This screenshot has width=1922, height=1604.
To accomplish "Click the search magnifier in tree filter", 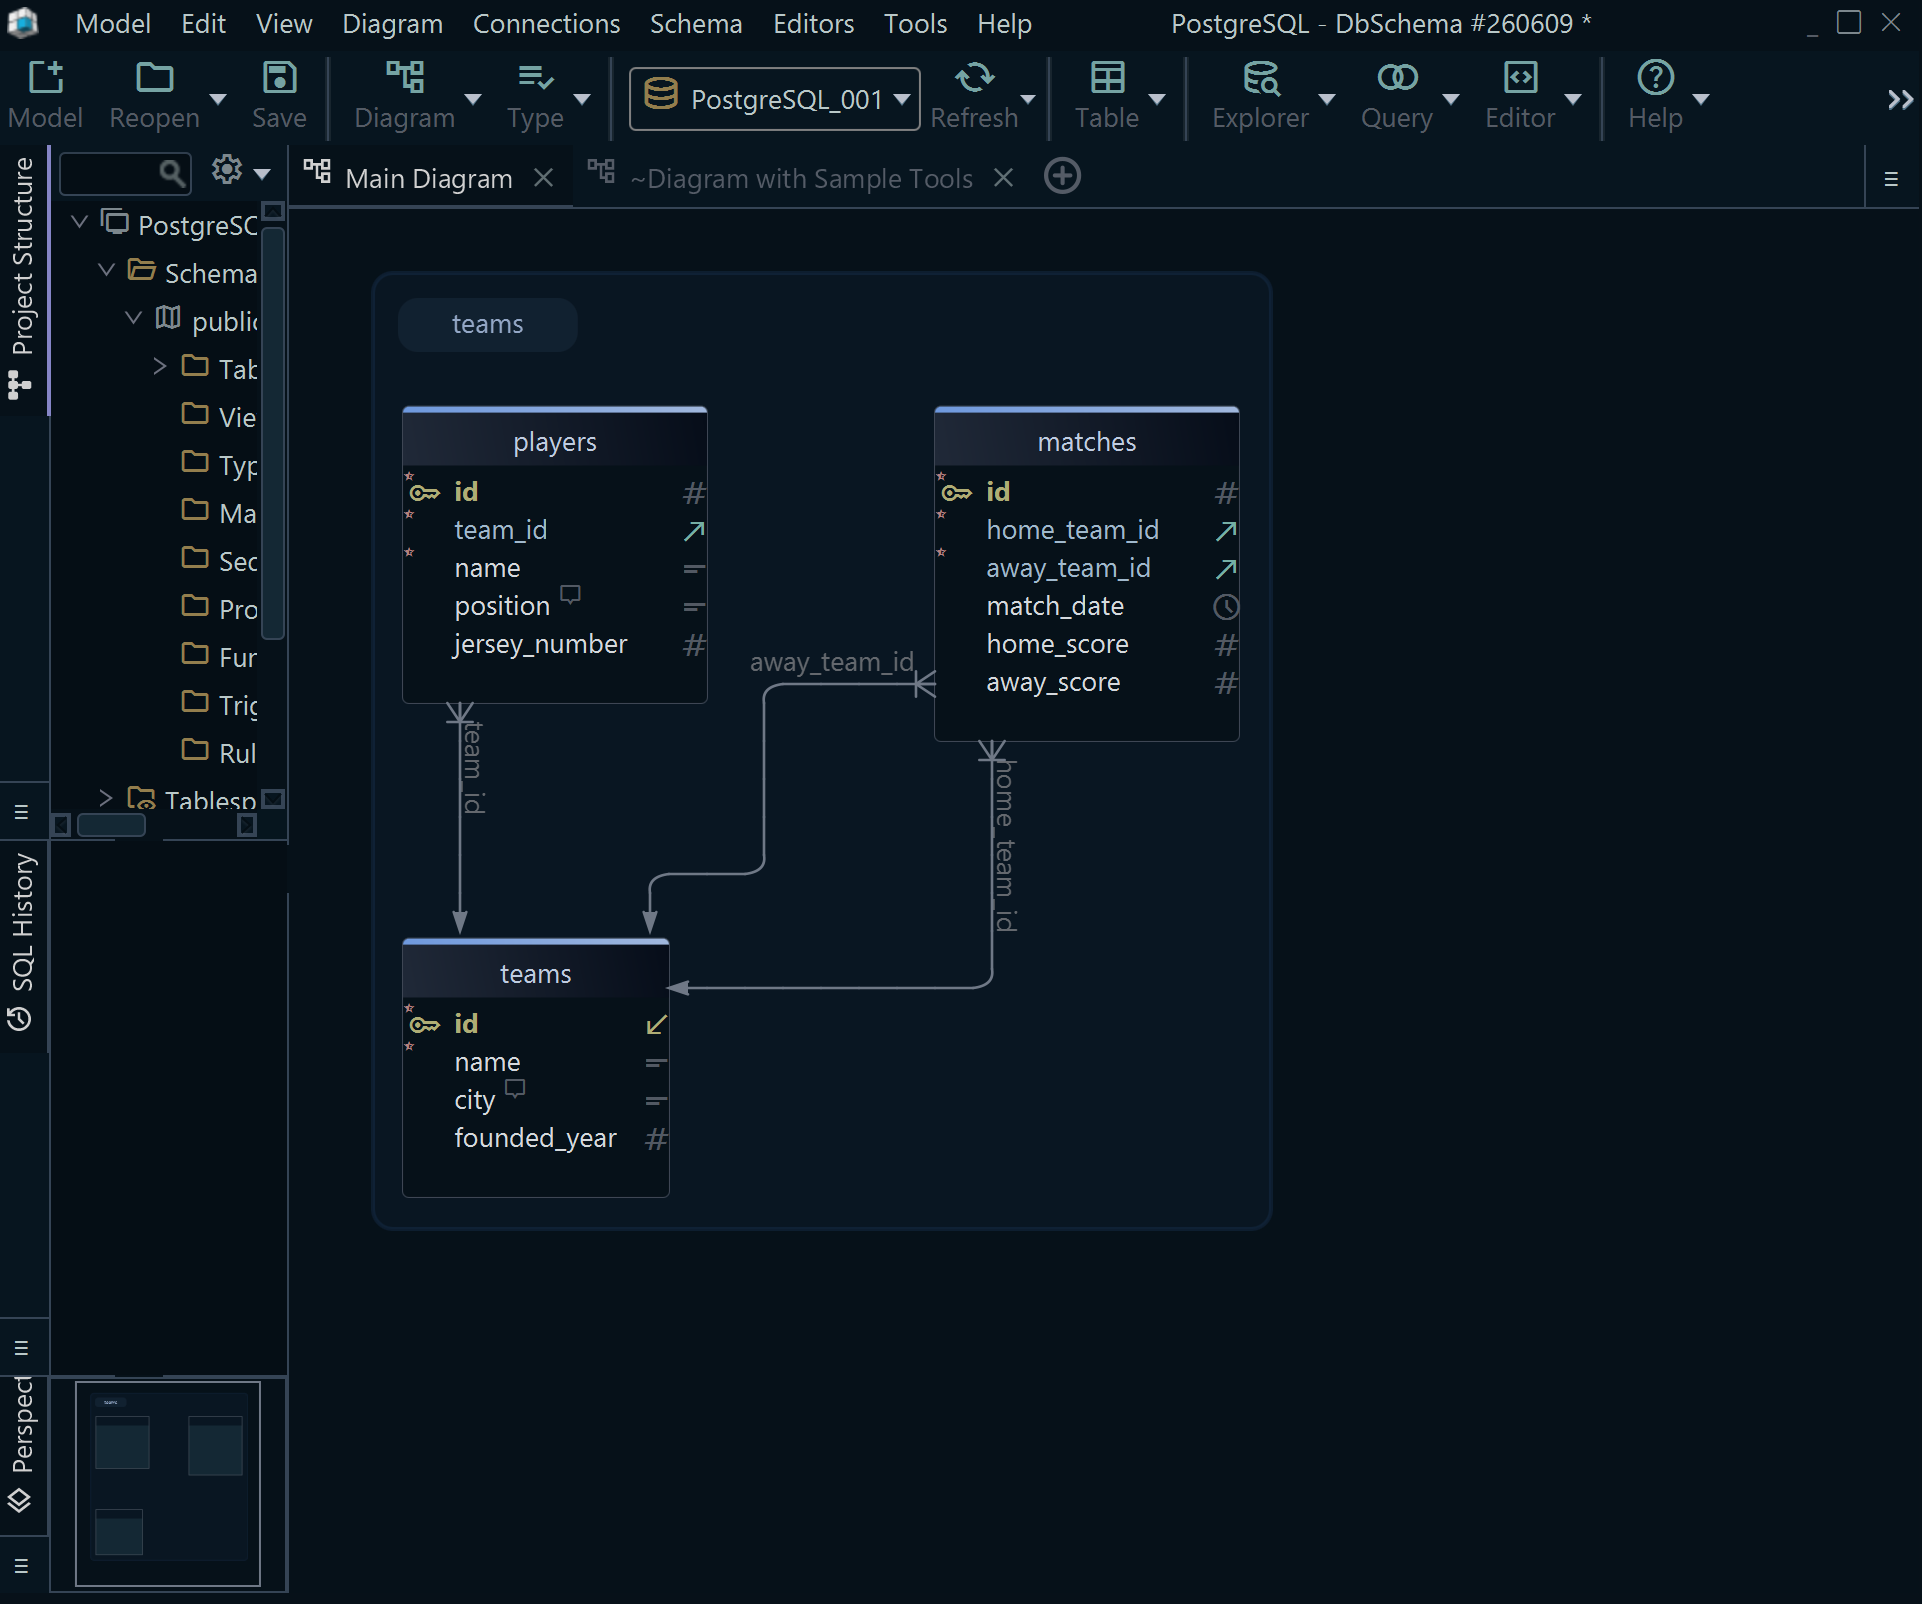I will pyautogui.click(x=172, y=173).
